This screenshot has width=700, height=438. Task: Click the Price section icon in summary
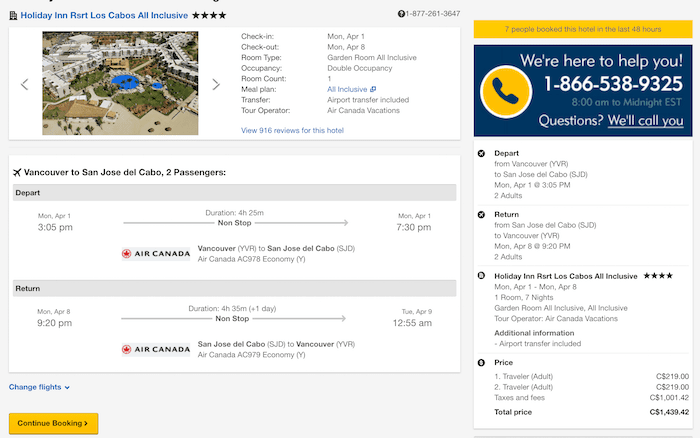[x=481, y=363]
